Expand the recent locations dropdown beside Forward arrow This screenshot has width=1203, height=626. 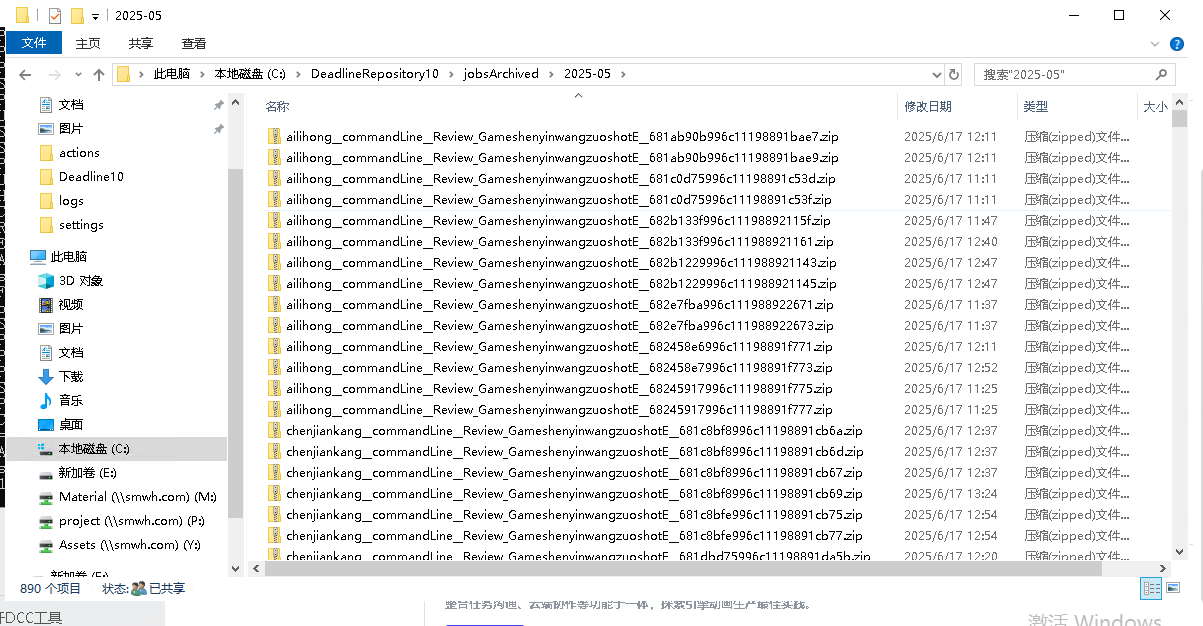point(77,75)
